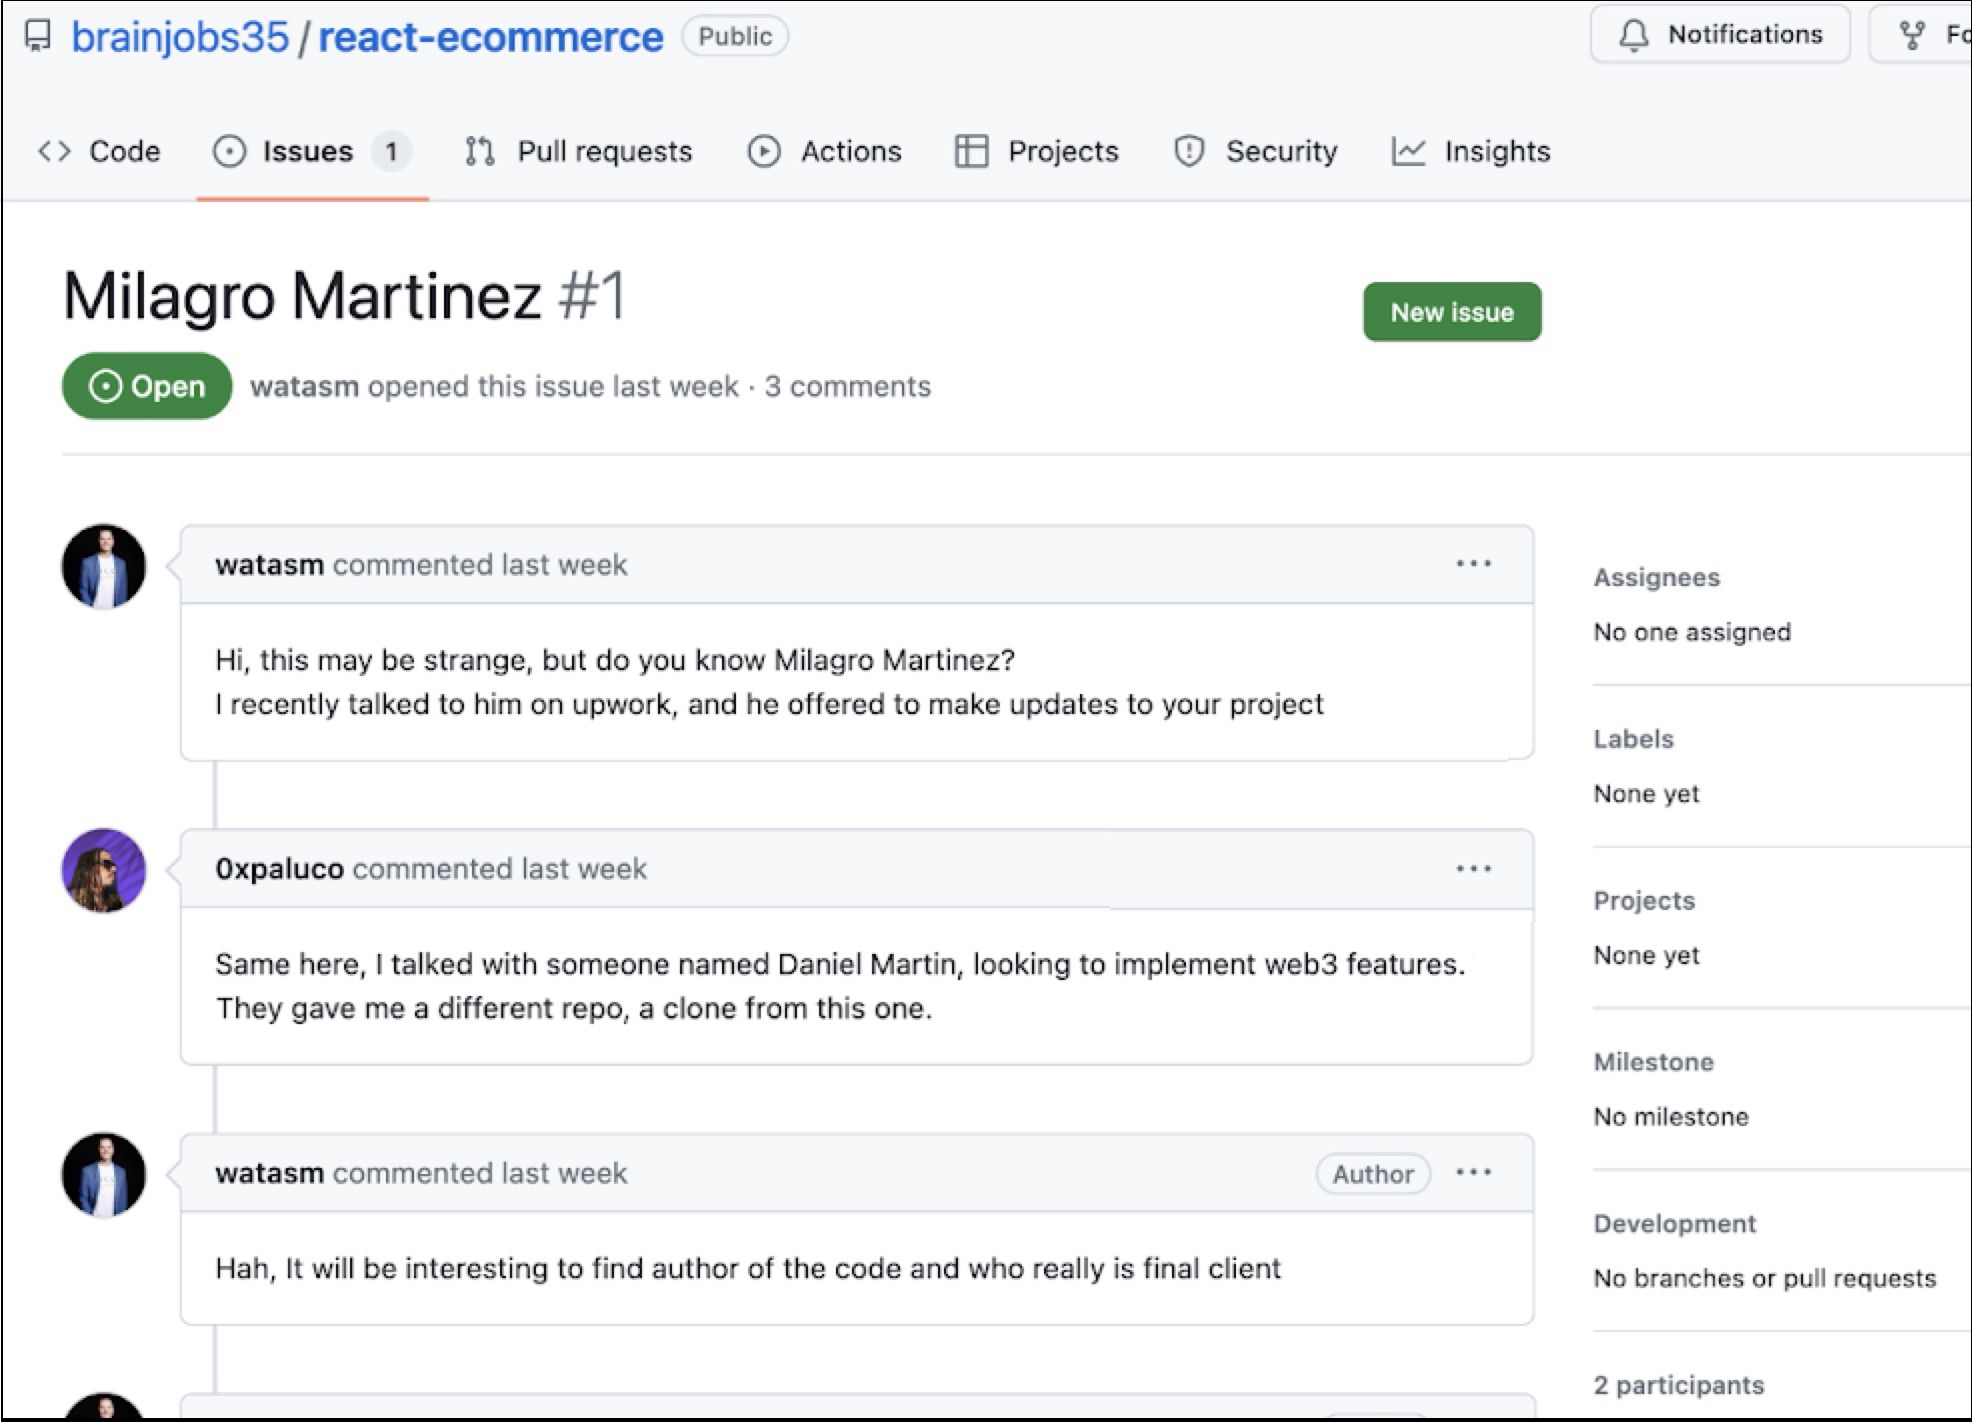Viewport: 1972px width, 1422px height.
Task: Open options menu on Author comment
Action: coord(1473,1172)
